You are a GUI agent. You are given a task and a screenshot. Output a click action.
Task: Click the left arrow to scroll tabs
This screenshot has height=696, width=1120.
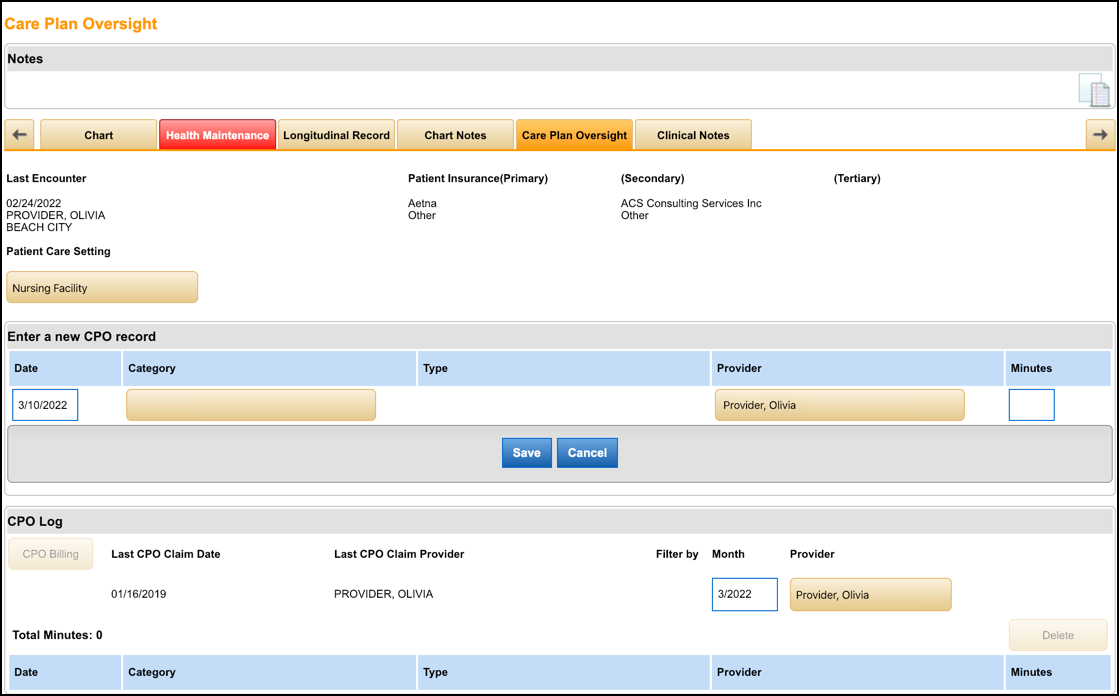pyautogui.click(x=18, y=133)
